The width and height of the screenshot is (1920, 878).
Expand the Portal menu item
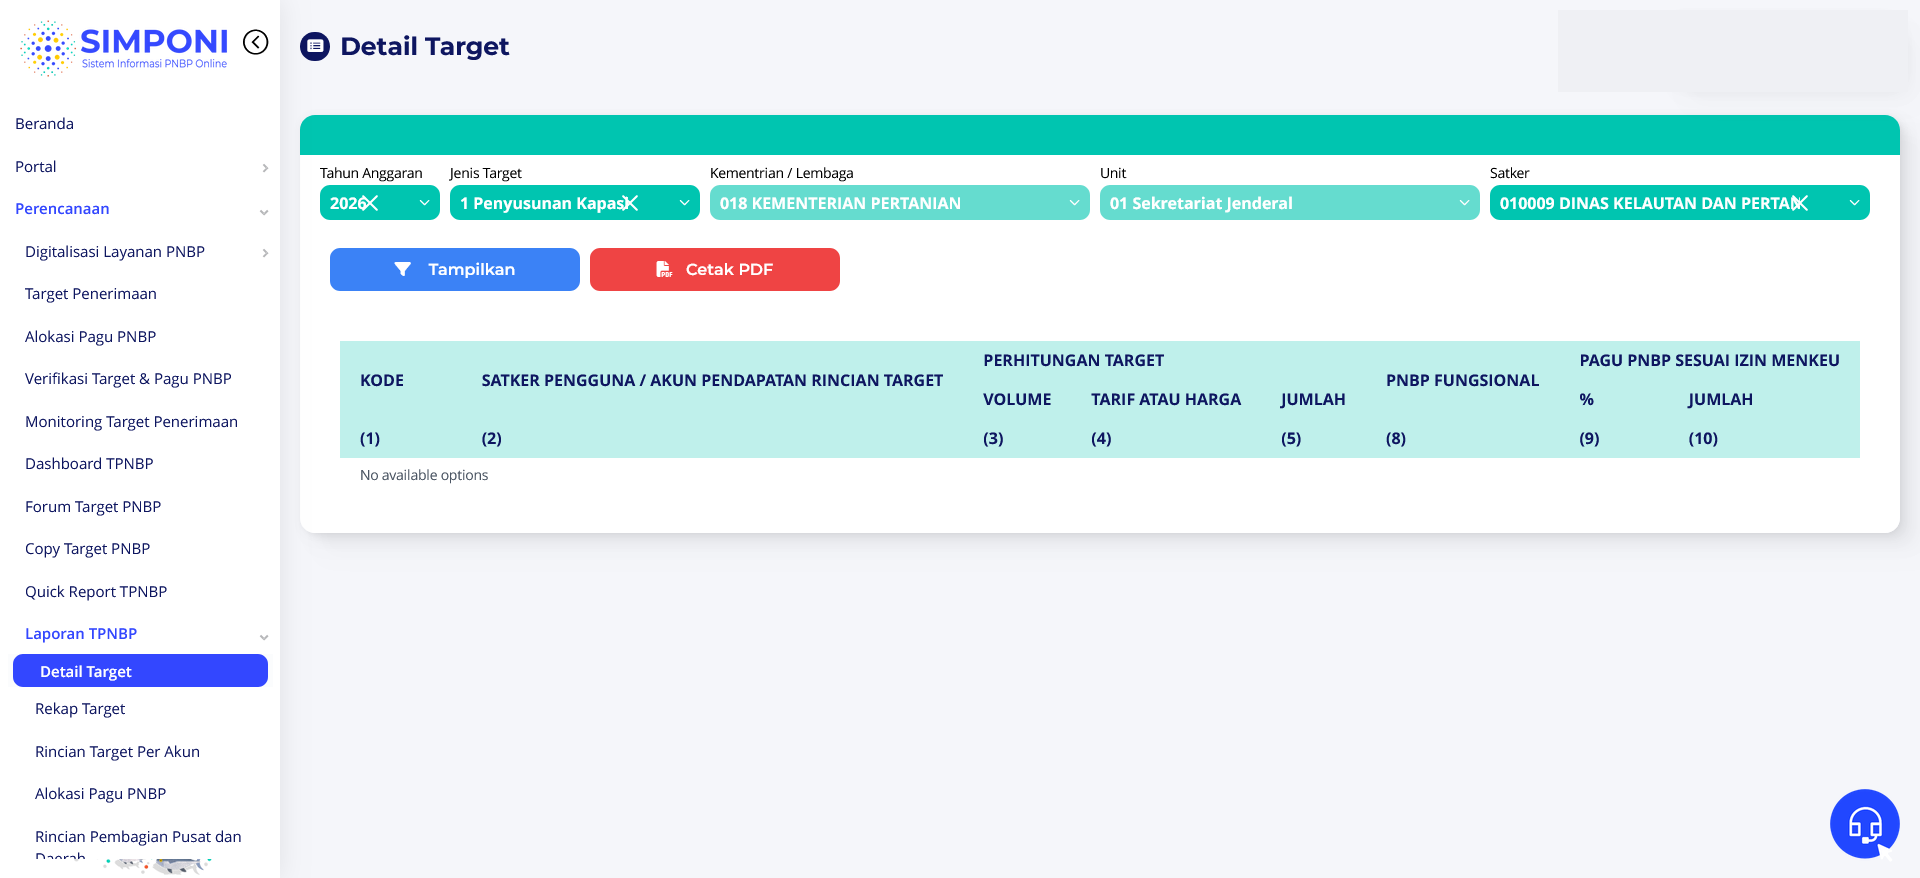[x=140, y=167]
